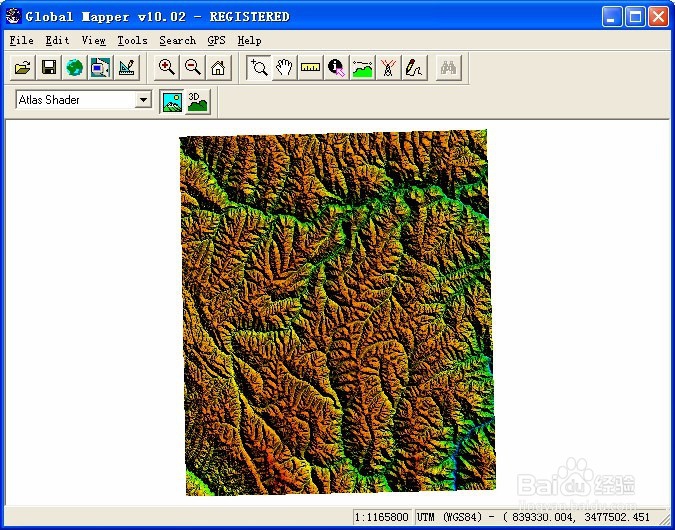Select the Measure ruler tool
Viewport: 675px width, 530px height.
coord(310,68)
